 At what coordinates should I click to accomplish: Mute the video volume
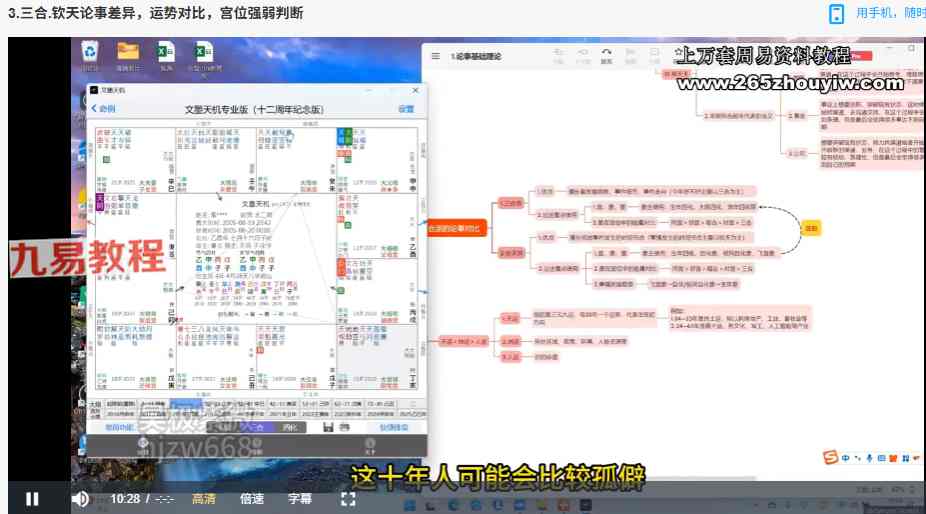tap(80, 498)
